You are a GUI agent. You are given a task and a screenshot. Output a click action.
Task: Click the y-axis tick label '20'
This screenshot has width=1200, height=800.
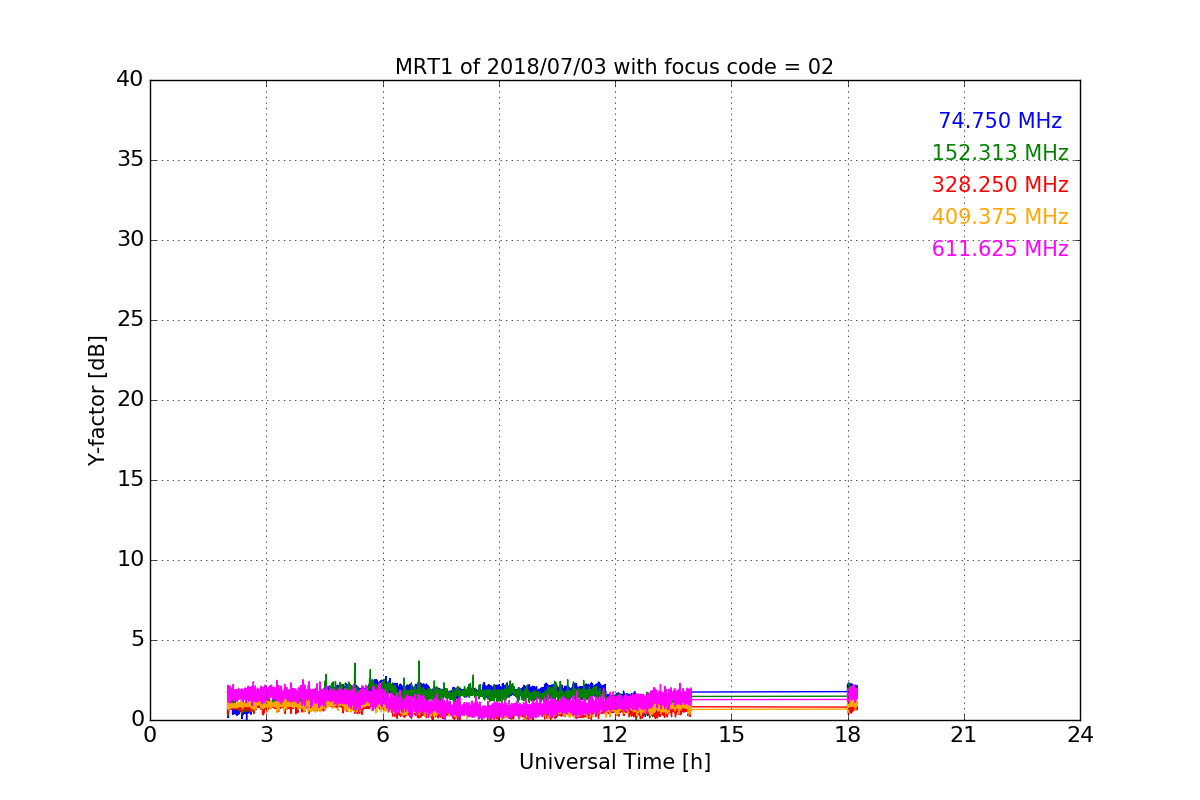130,400
